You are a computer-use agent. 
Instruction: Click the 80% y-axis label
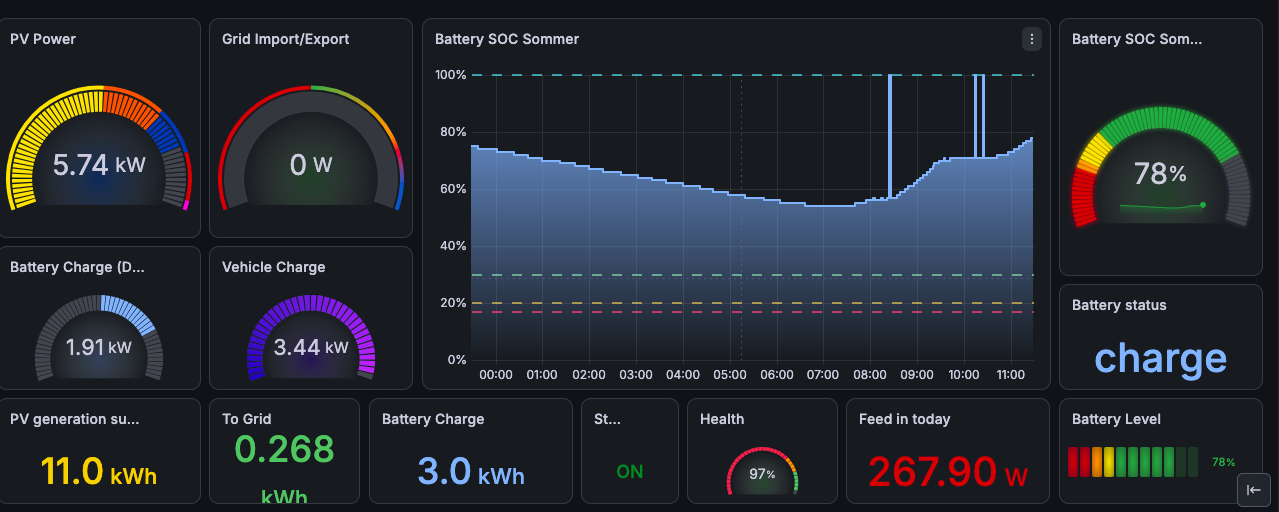453,132
